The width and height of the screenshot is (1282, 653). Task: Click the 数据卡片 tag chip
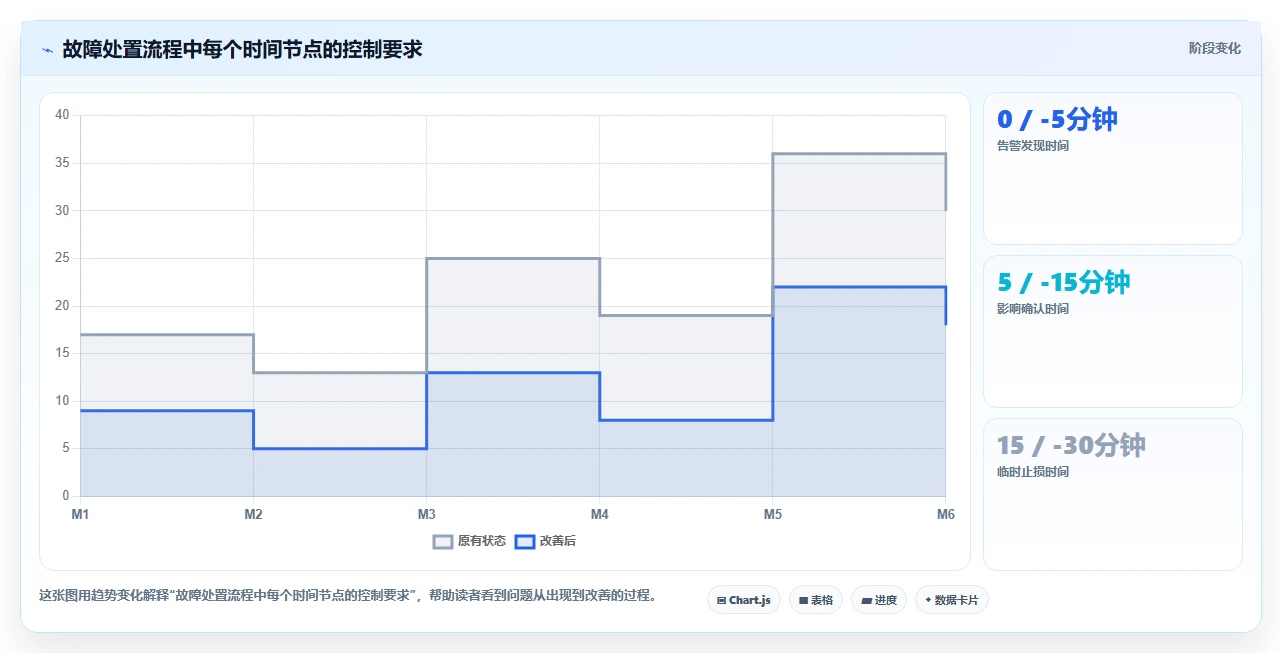point(951,600)
